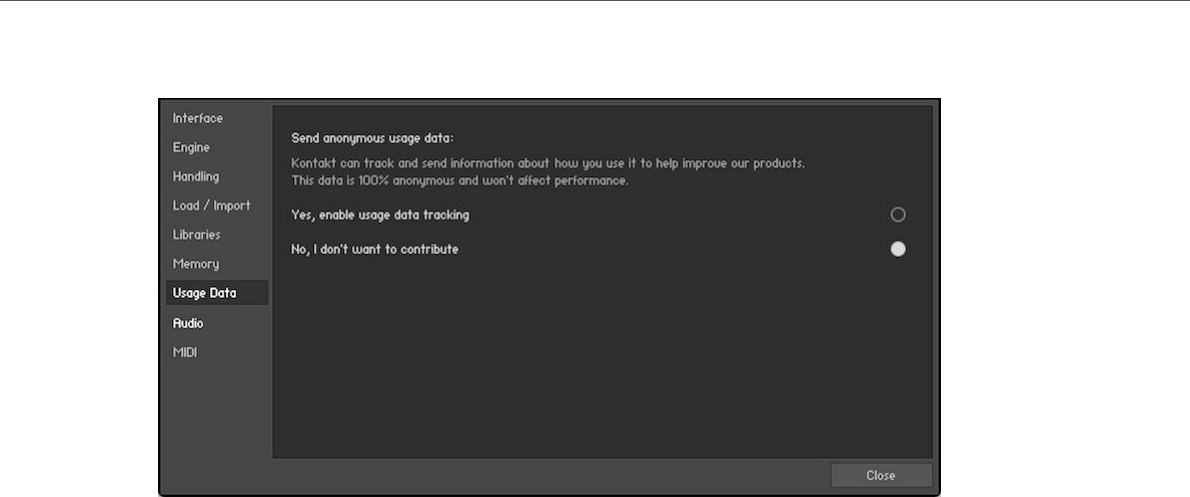The height and width of the screenshot is (497, 1190).
Task: Go to the Load / Import tab
Action: tap(212, 205)
